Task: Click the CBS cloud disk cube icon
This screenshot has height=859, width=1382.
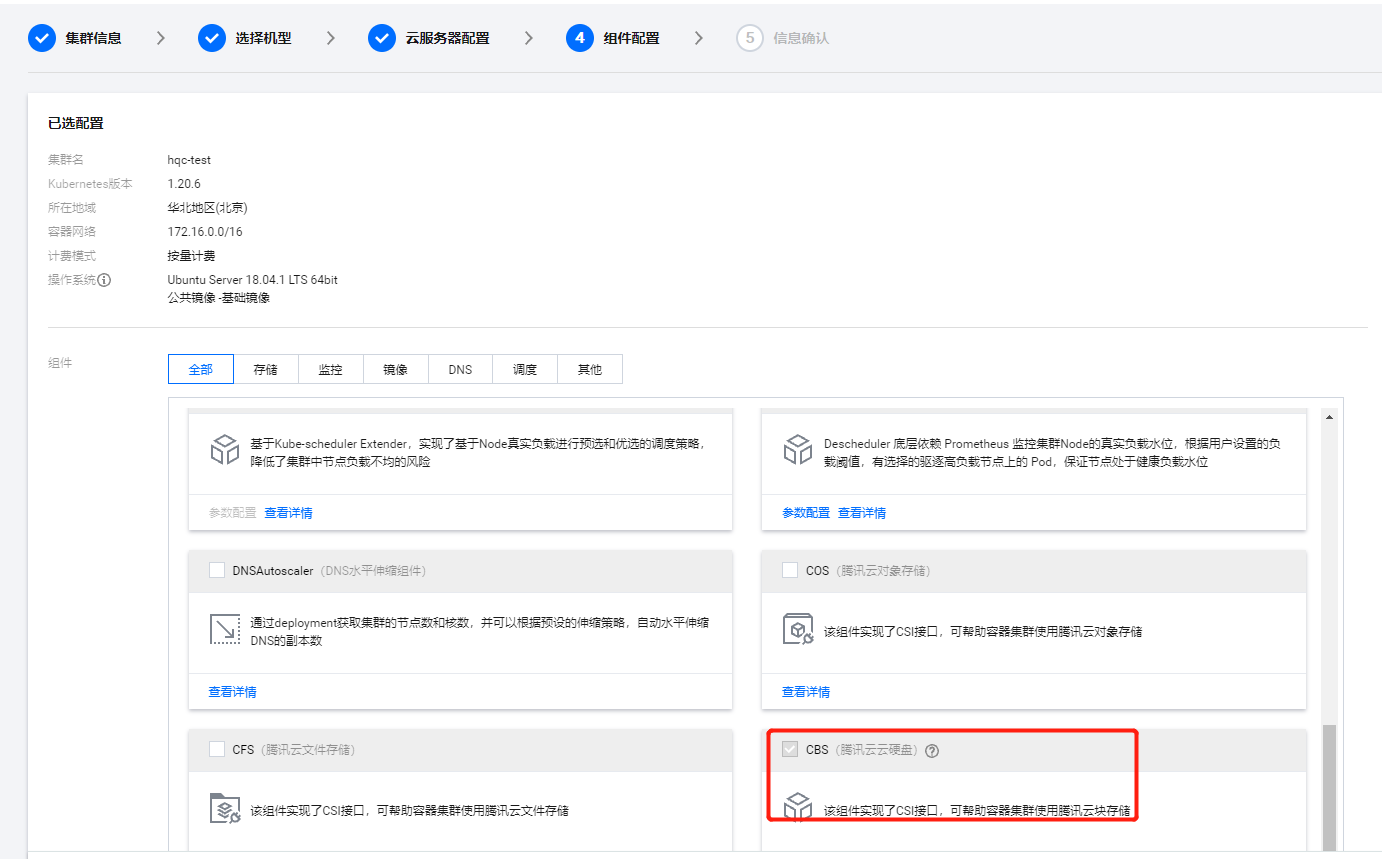Action: (797, 808)
